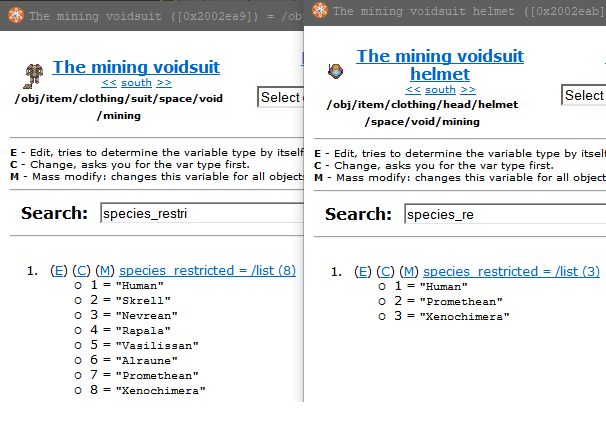Open the Select dropdown in helmet window
Screen dimensions: 606x430
[584, 95]
